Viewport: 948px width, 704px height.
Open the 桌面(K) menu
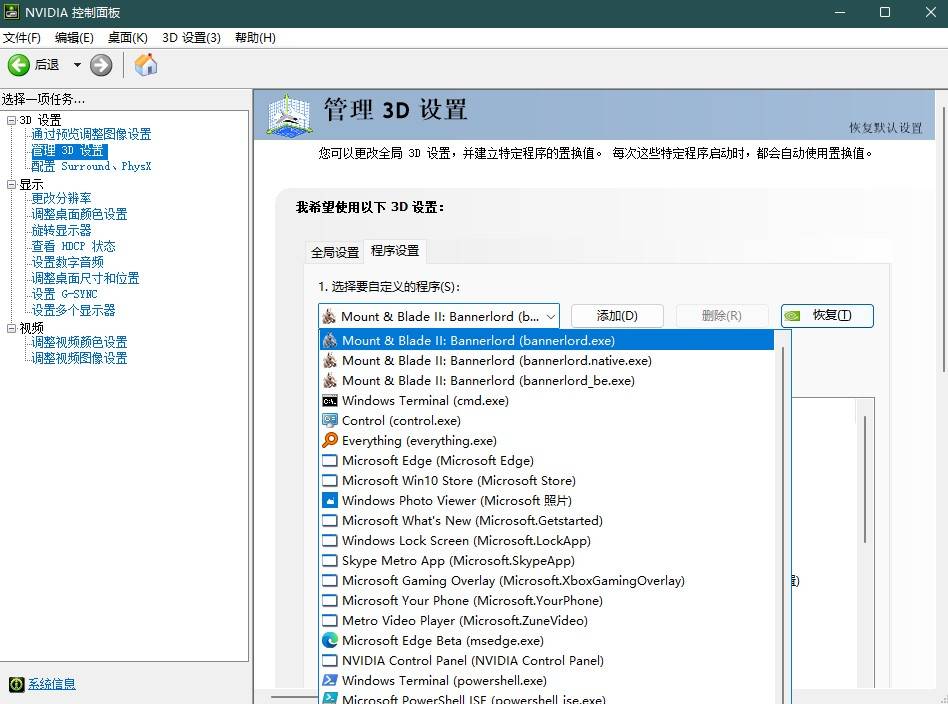[x=128, y=37]
